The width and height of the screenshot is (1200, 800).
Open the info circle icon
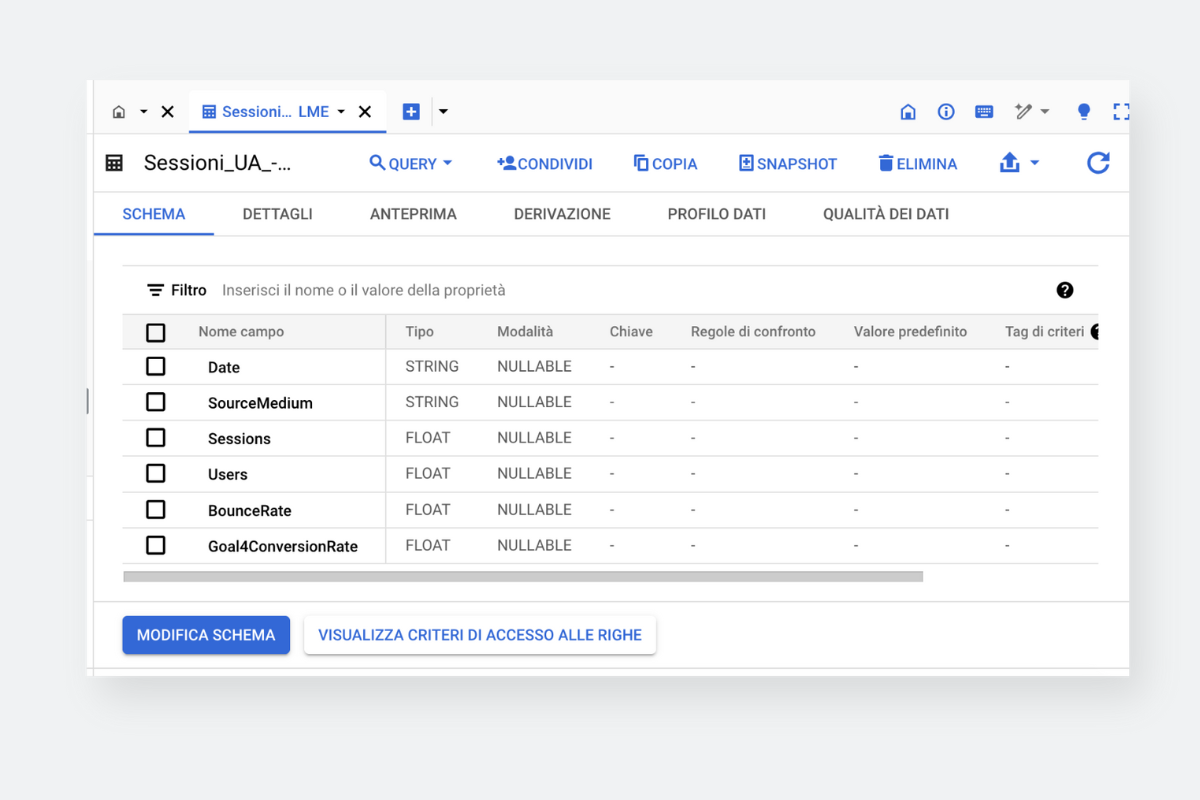click(946, 112)
